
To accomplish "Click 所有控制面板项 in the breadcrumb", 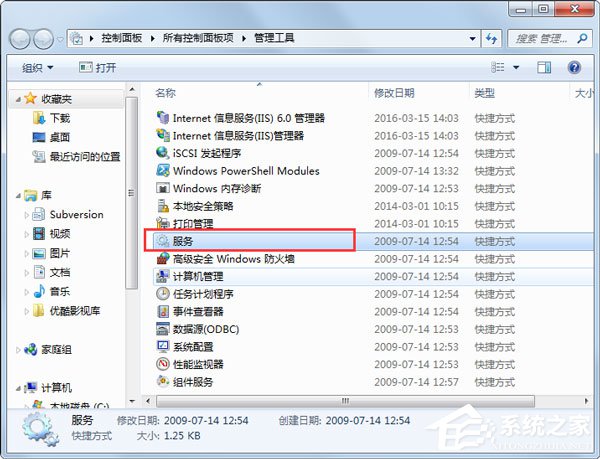I will click(x=198, y=38).
